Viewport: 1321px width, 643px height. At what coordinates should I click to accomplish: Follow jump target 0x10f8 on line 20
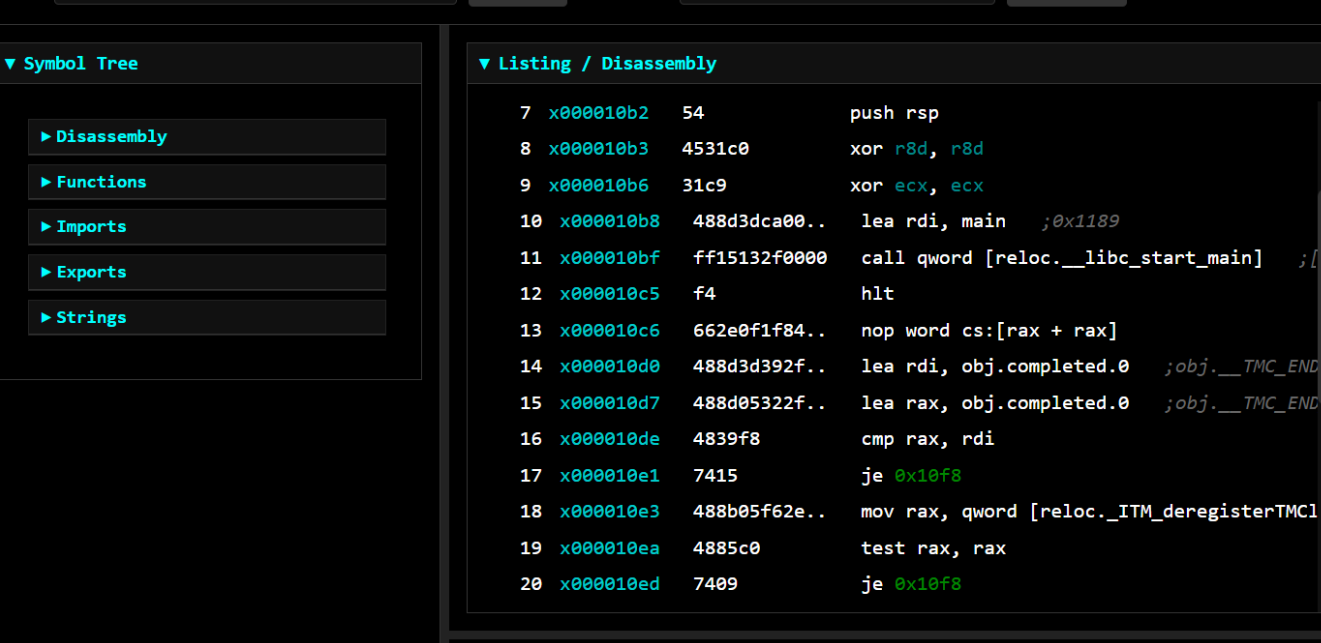click(928, 584)
